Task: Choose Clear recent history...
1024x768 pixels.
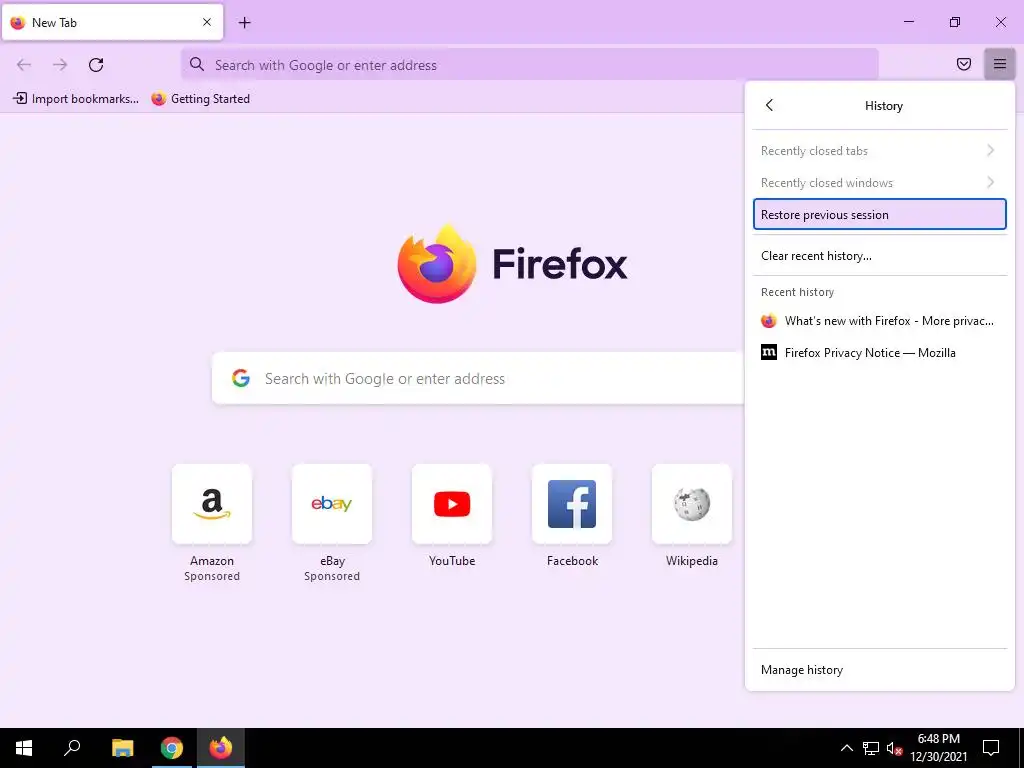Action: tap(880, 255)
